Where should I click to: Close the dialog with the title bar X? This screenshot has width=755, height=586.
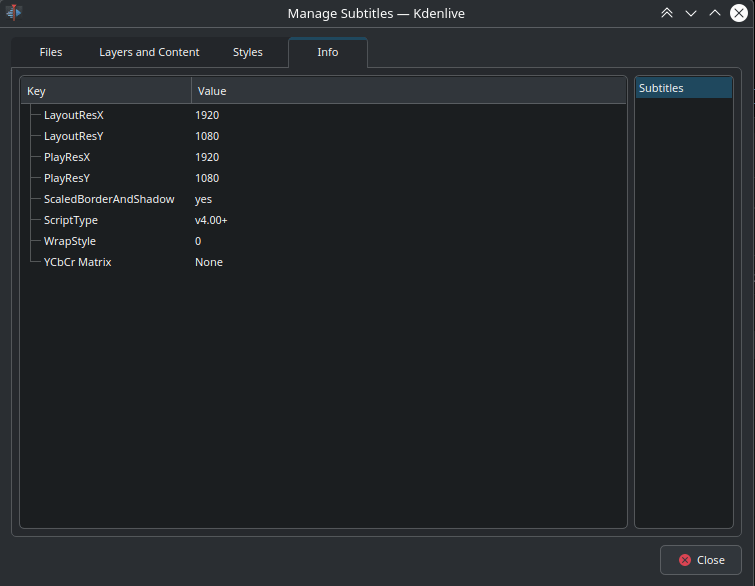(739, 13)
